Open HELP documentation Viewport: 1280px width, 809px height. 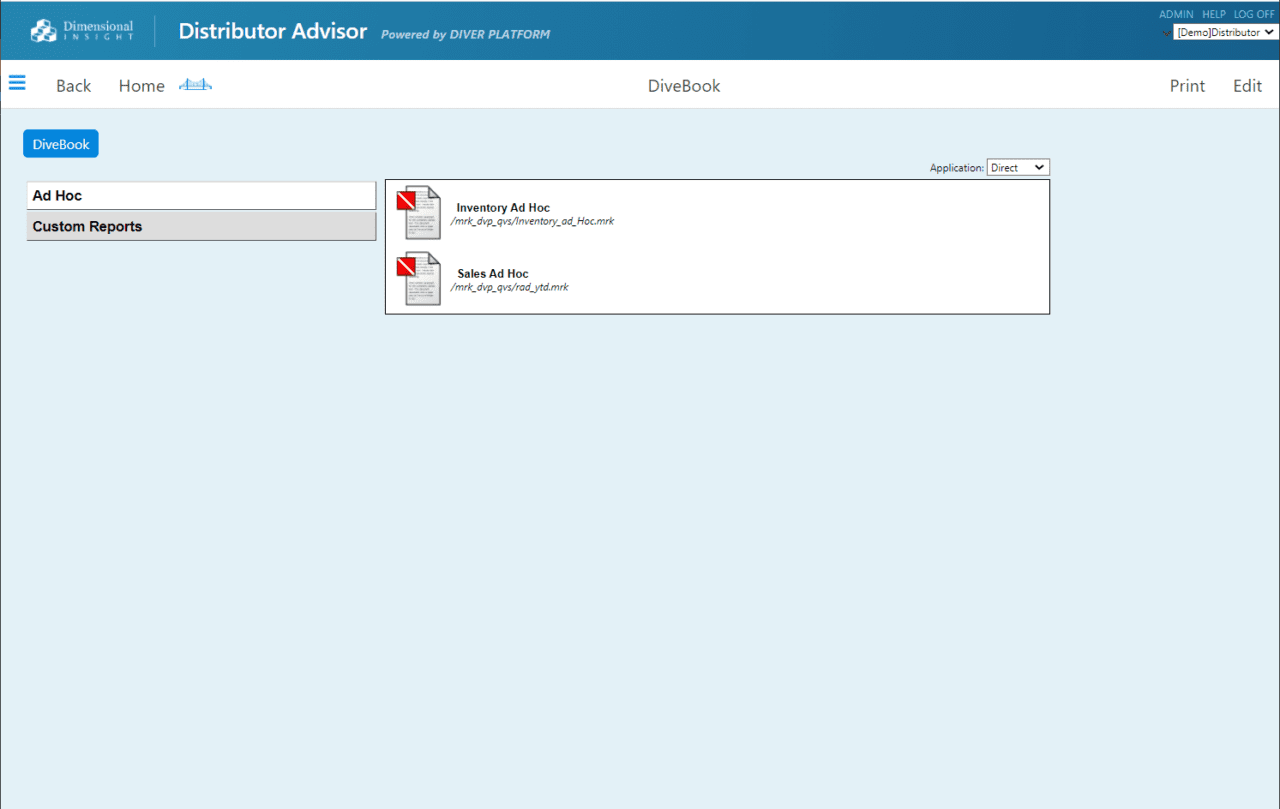(x=1213, y=14)
